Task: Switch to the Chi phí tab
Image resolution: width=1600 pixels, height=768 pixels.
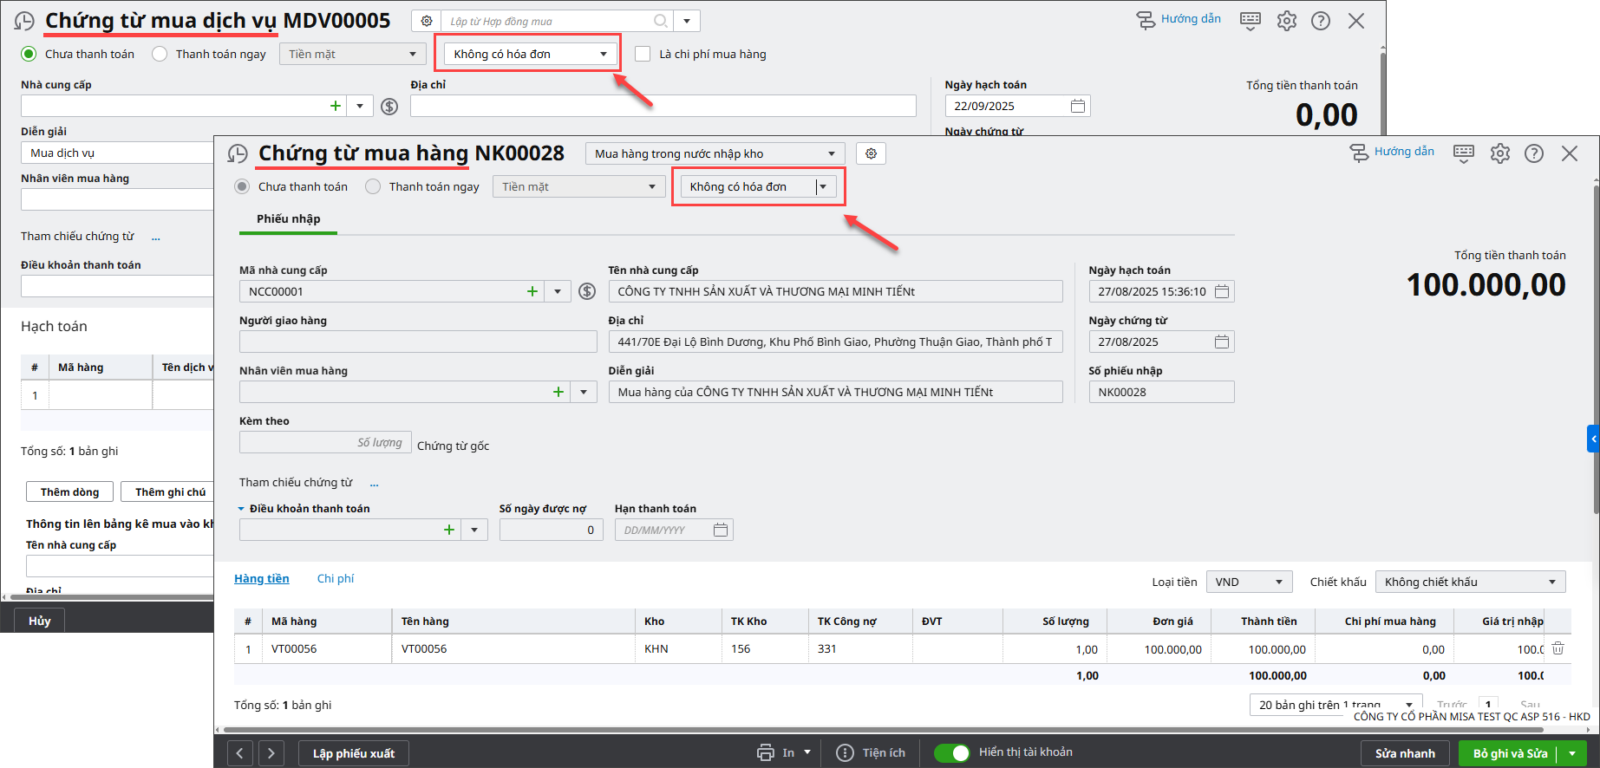Action: [x=335, y=579]
